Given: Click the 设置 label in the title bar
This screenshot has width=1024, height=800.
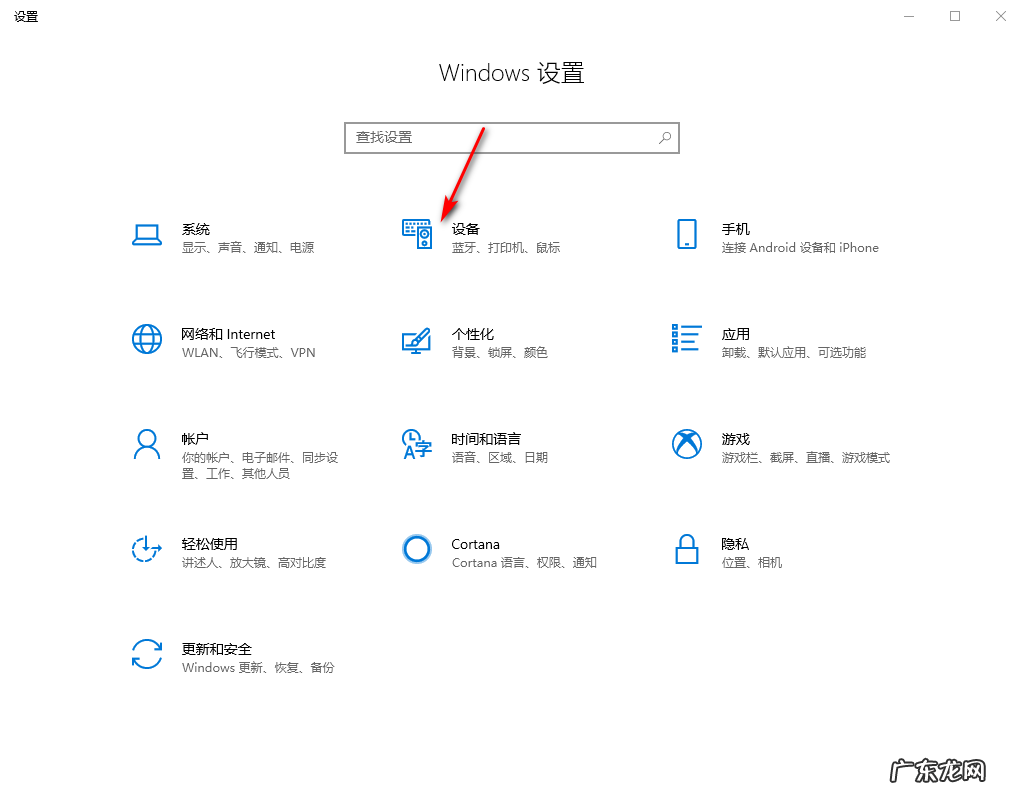Looking at the screenshot, I should click(26, 16).
